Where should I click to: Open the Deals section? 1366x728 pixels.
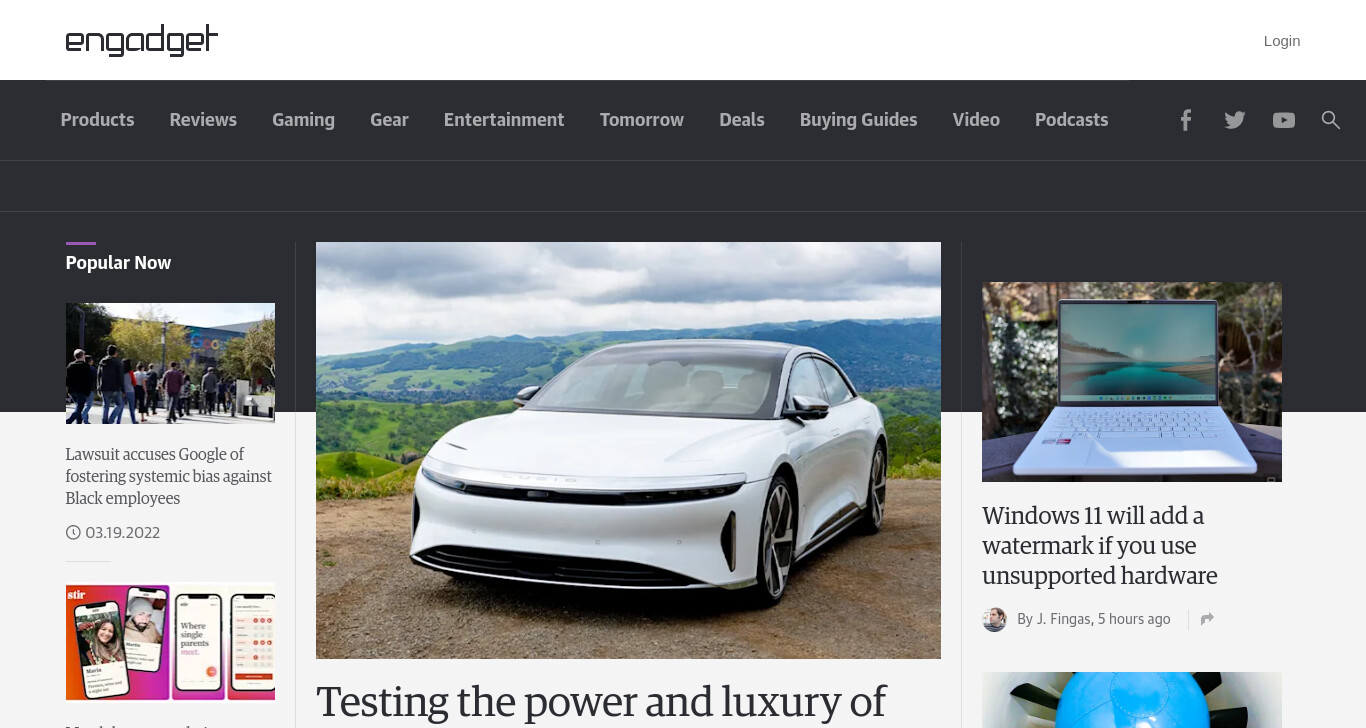tap(742, 120)
